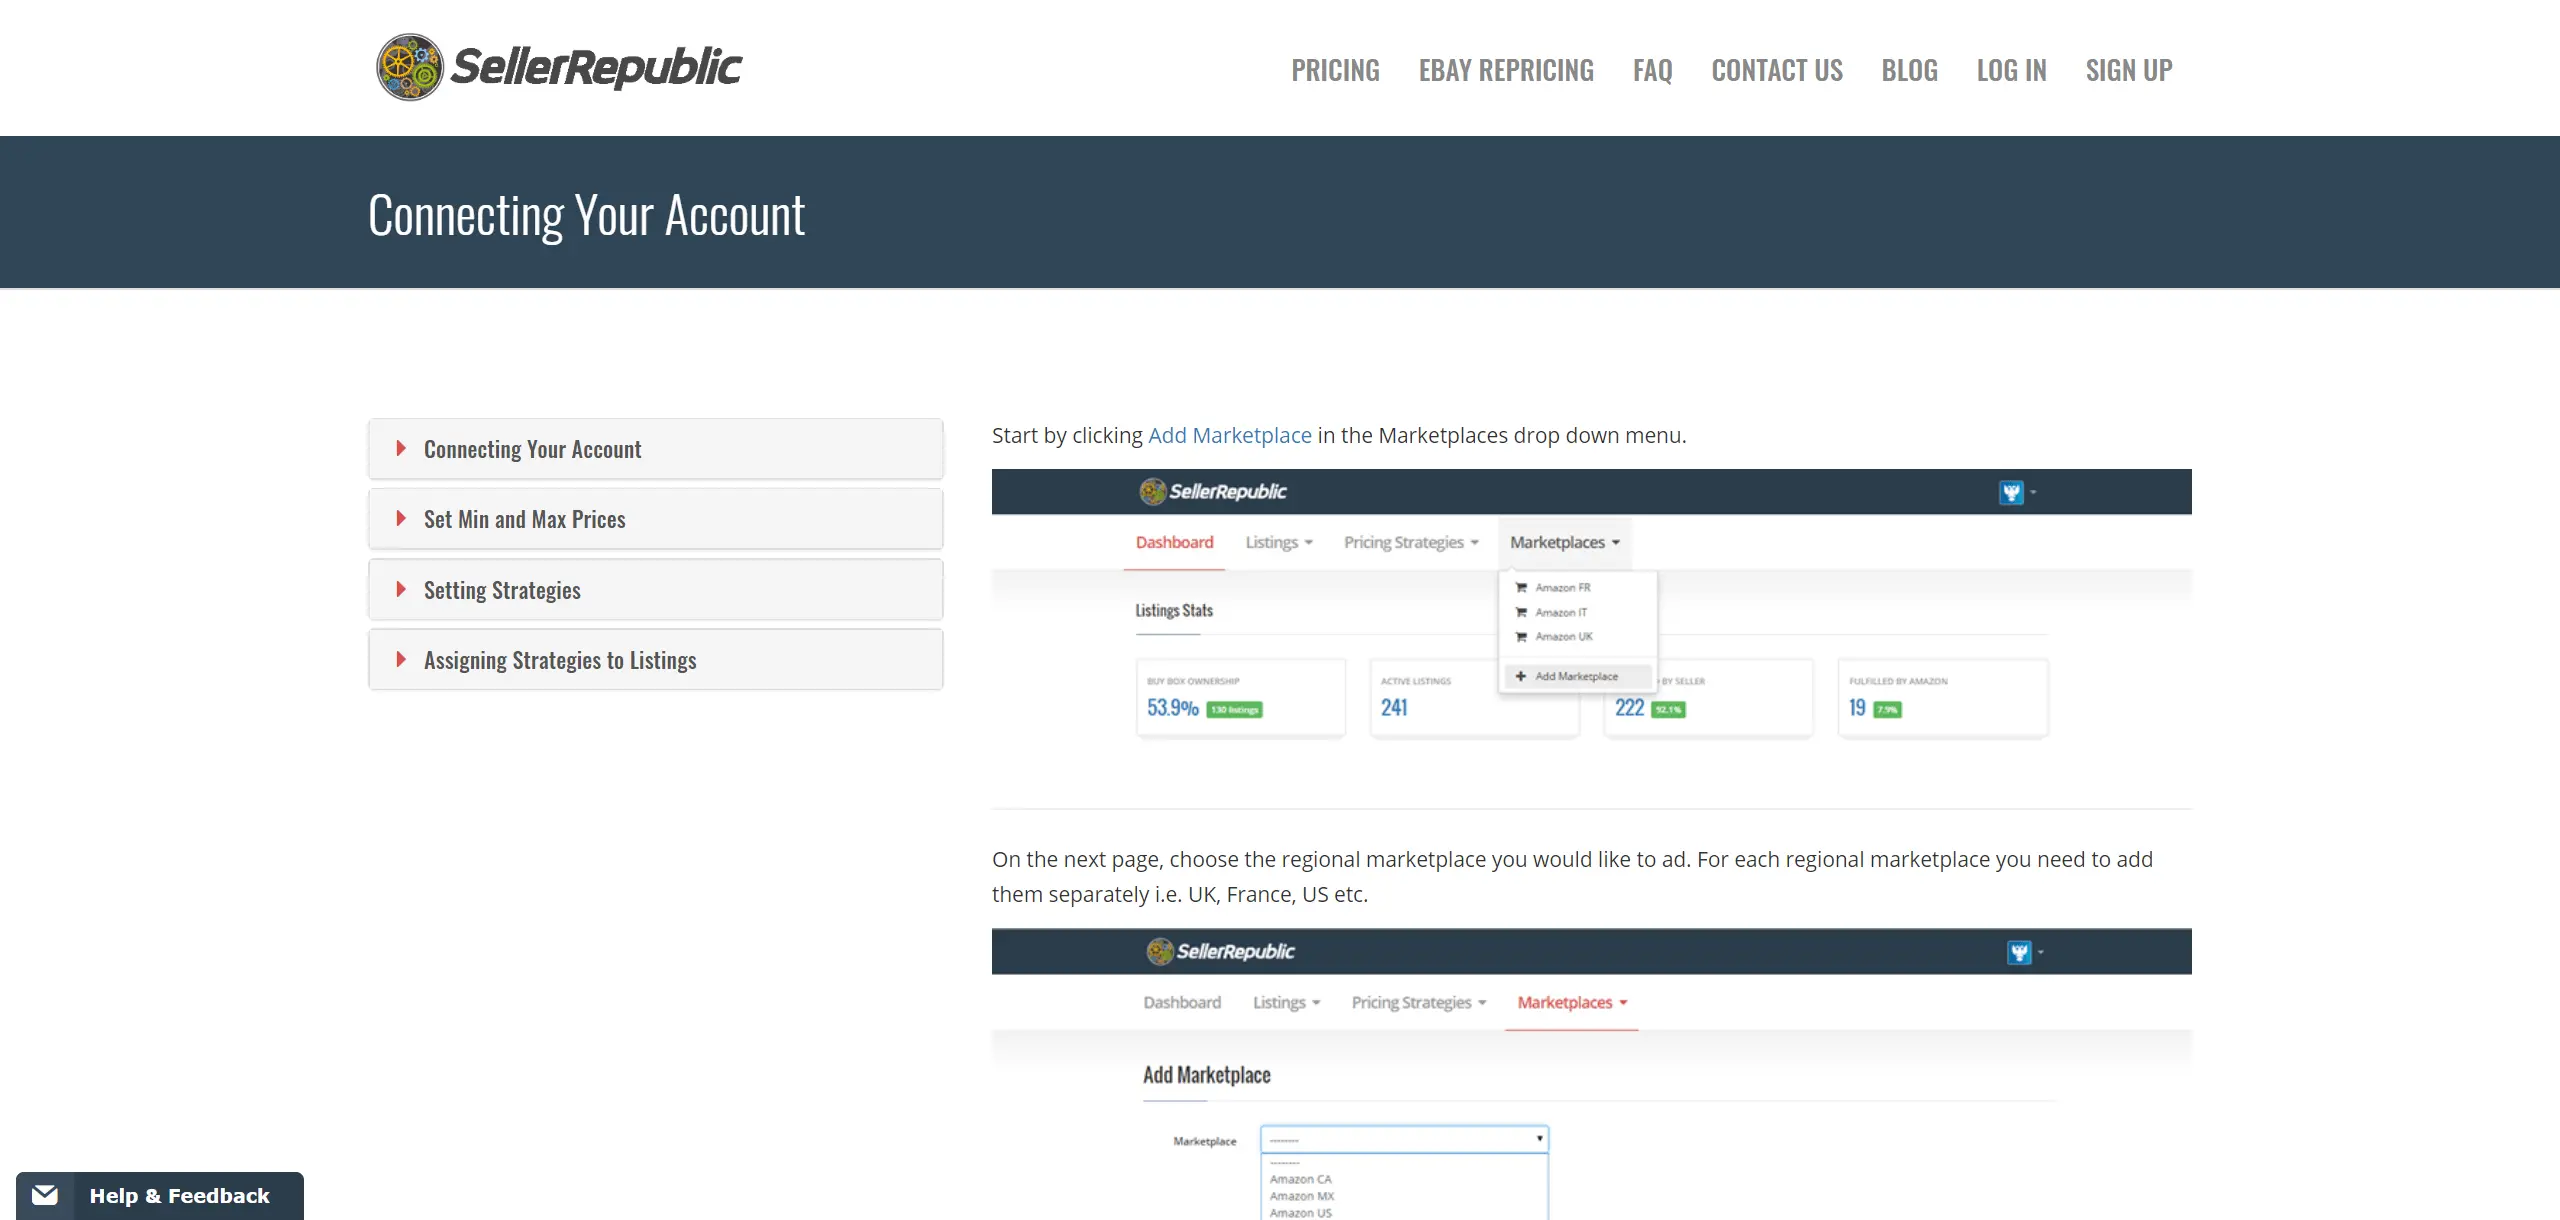Open the Pricing page from the navigation
Viewport: 2560px width, 1220px height.
tap(1335, 70)
